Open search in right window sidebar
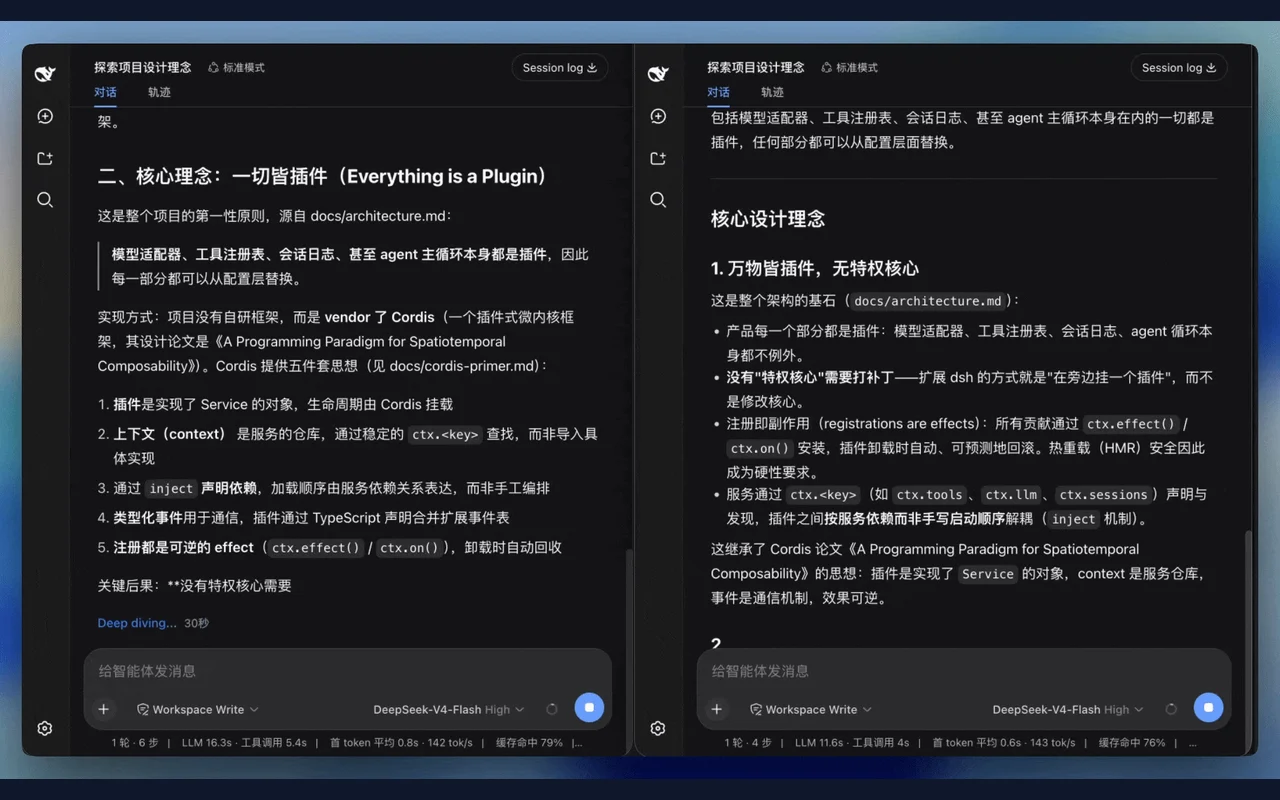Image resolution: width=1280 pixels, height=800 pixels. pyautogui.click(x=658, y=200)
